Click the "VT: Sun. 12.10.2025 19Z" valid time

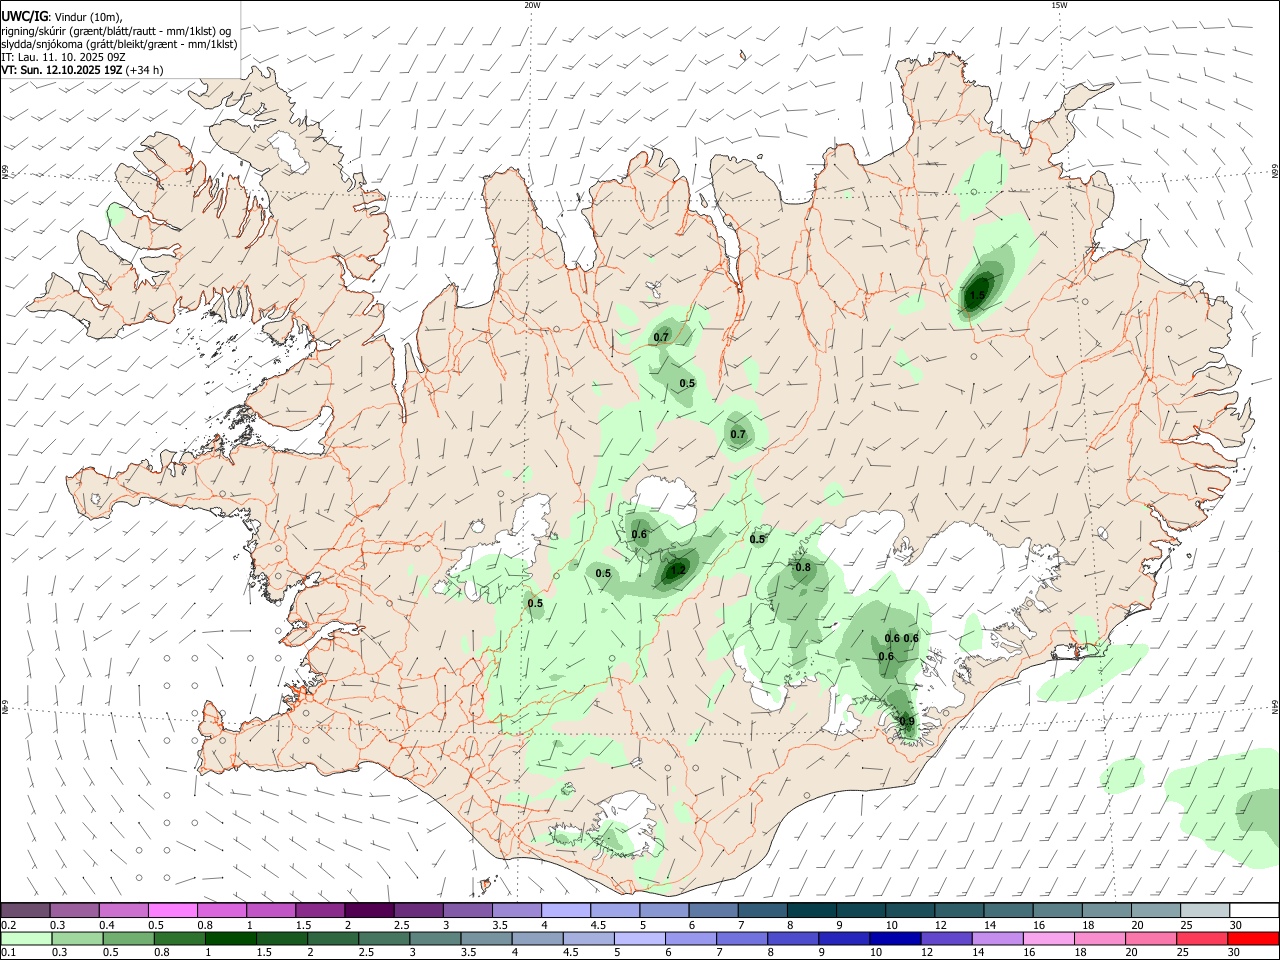[x=62, y=70]
